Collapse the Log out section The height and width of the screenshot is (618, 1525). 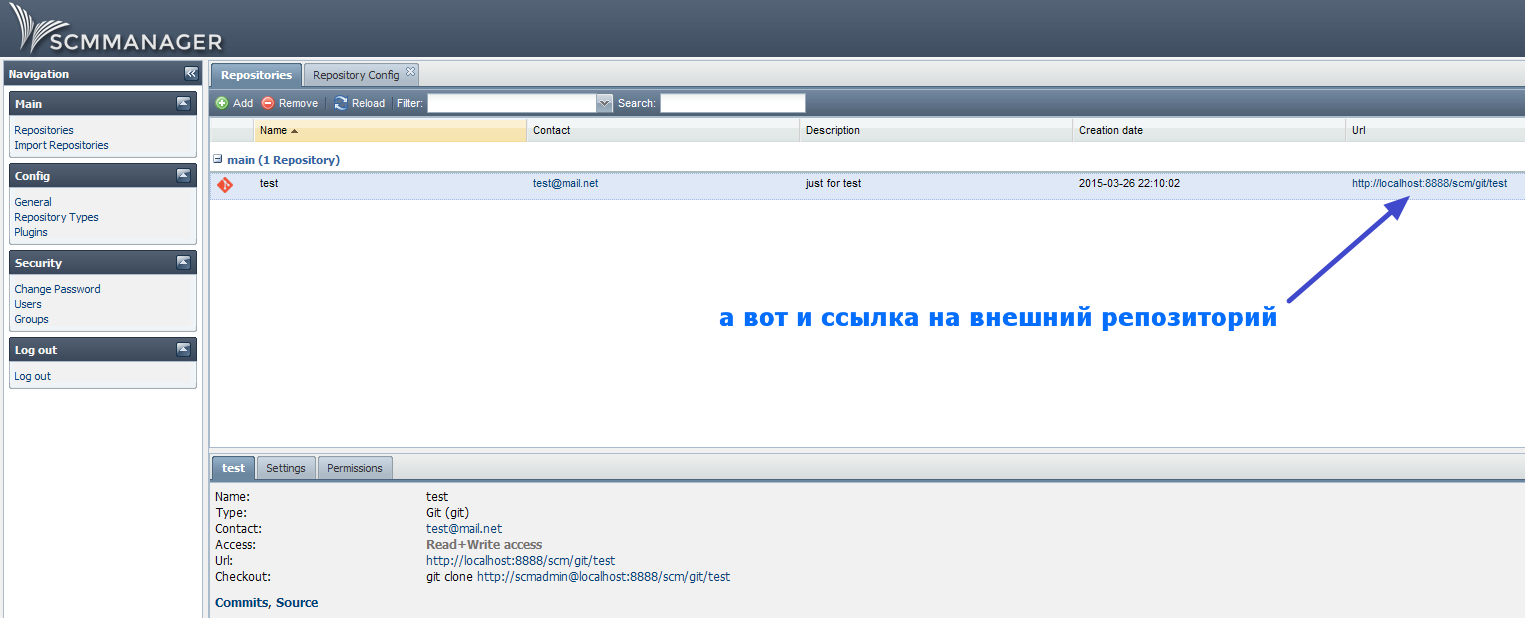click(x=183, y=349)
